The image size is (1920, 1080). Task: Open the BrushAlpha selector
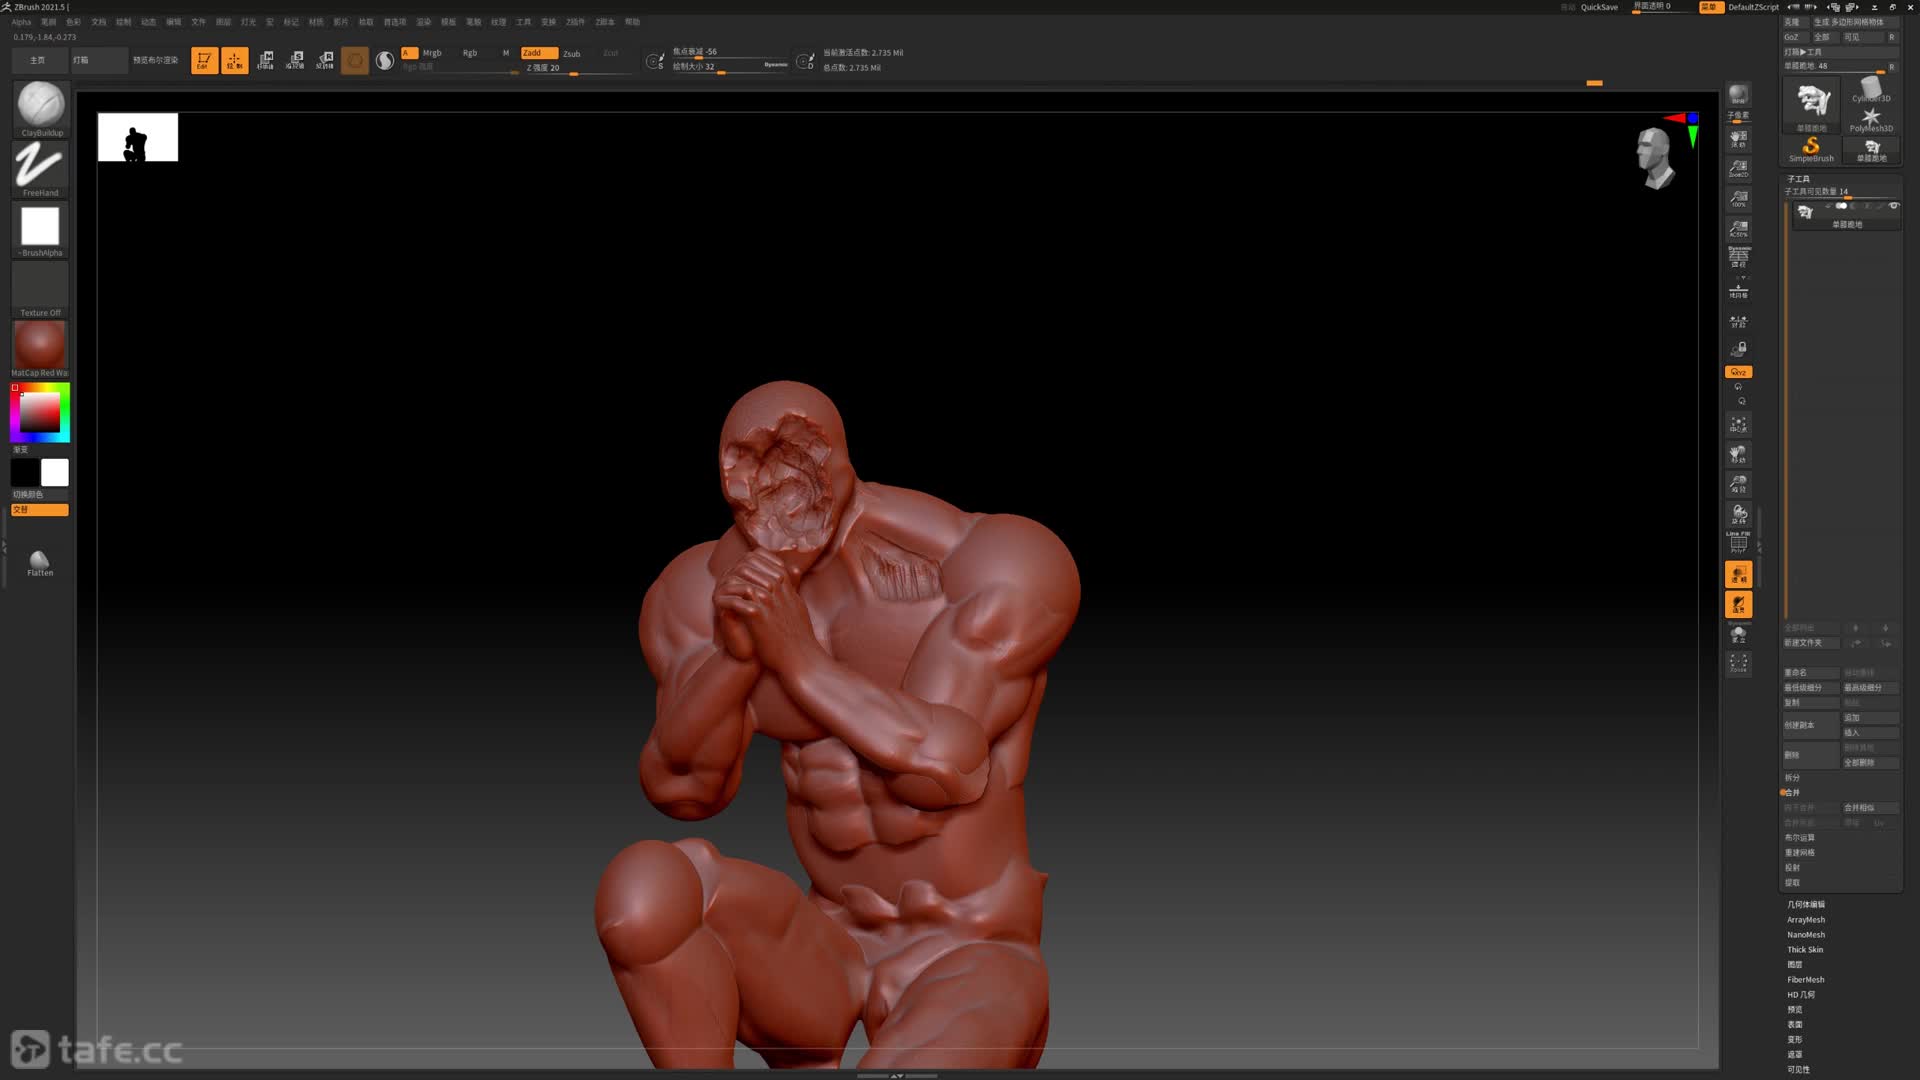[40, 230]
